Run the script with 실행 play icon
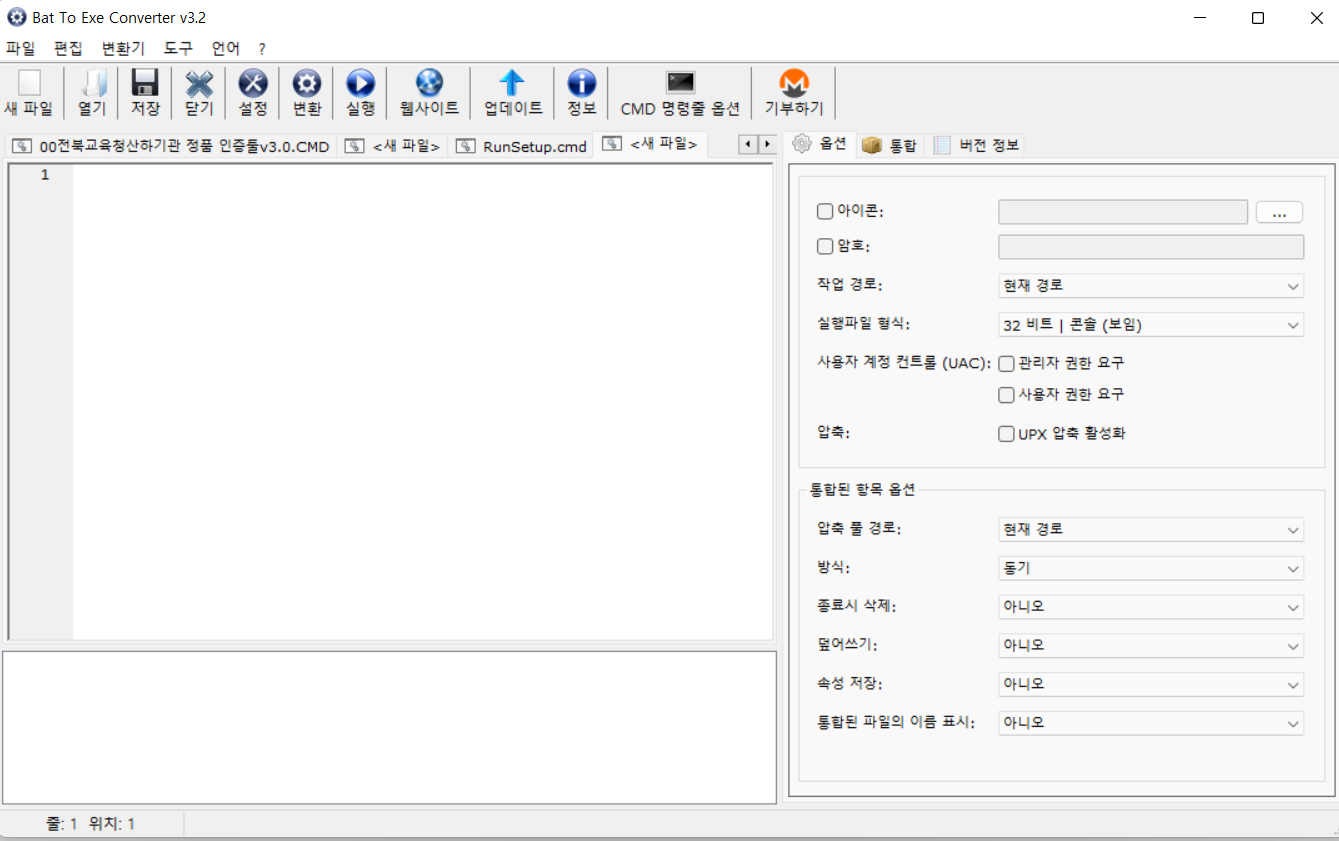This screenshot has height=841, width=1339. [x=360, y=94]
